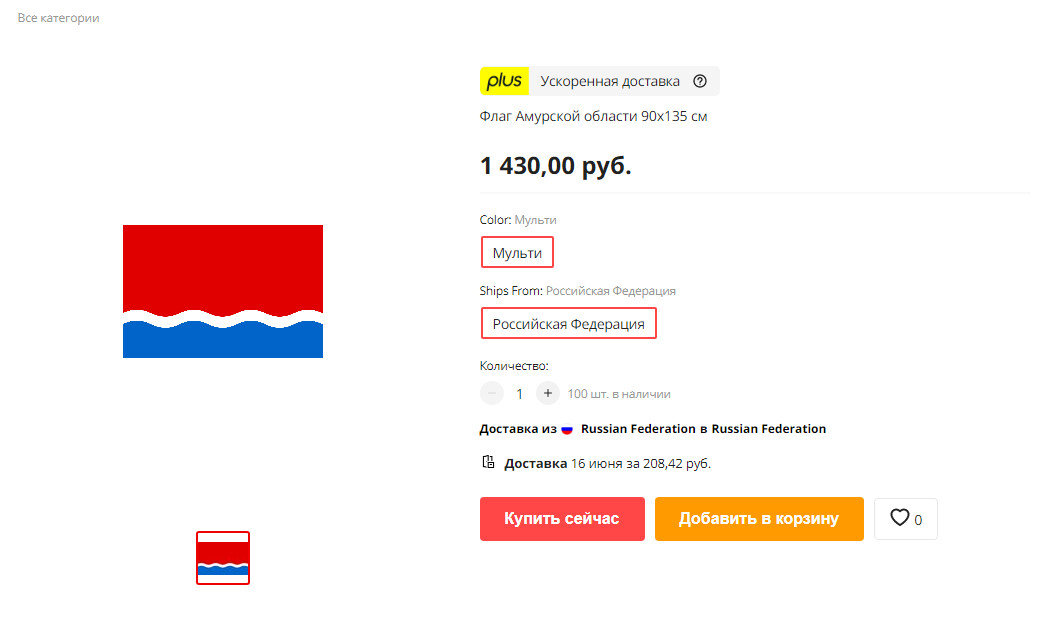The width and height of the screenshot is (1042, 620).
Task: Click the delivery document icon
Action: (488, 462)
